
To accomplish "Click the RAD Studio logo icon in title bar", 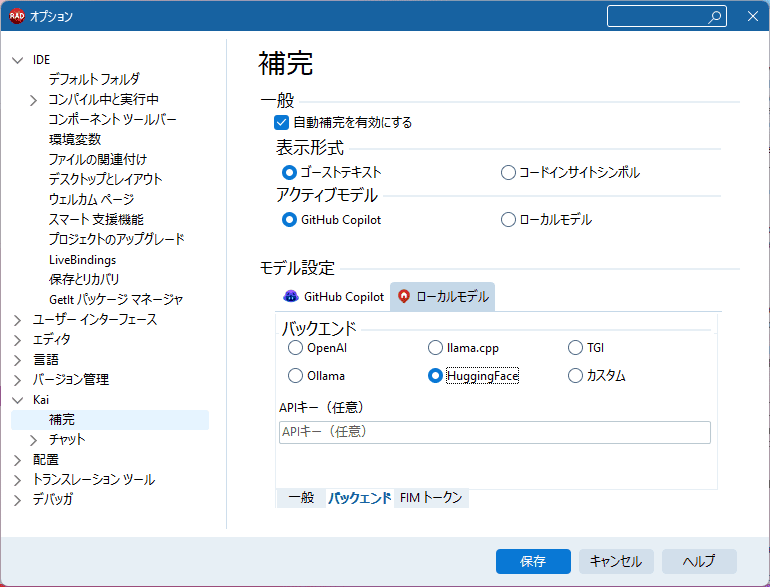I will click(x=17, y=16).
